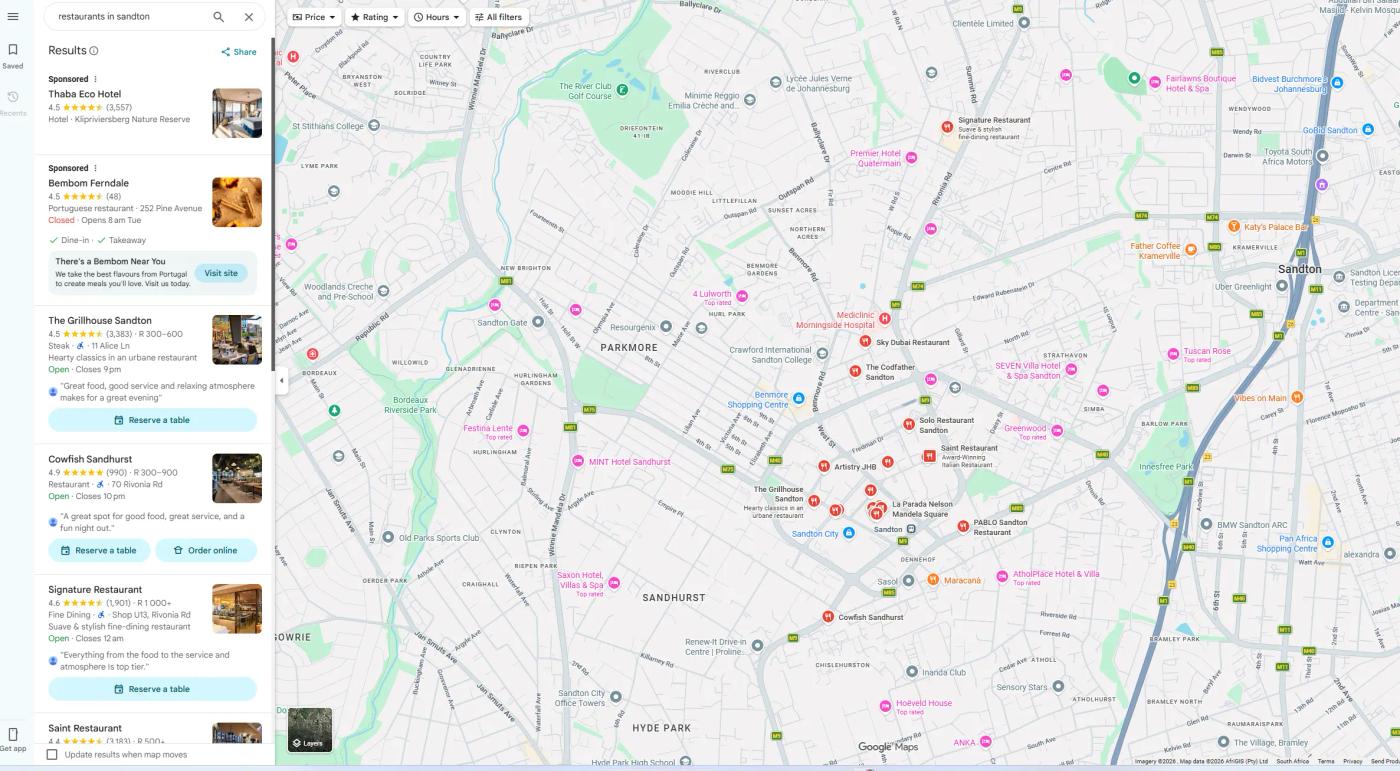The height and width of the screenshot is (771, 1400).
Task: Select Cowfish Sandhurst pin on the map
Action: [828, 617]
